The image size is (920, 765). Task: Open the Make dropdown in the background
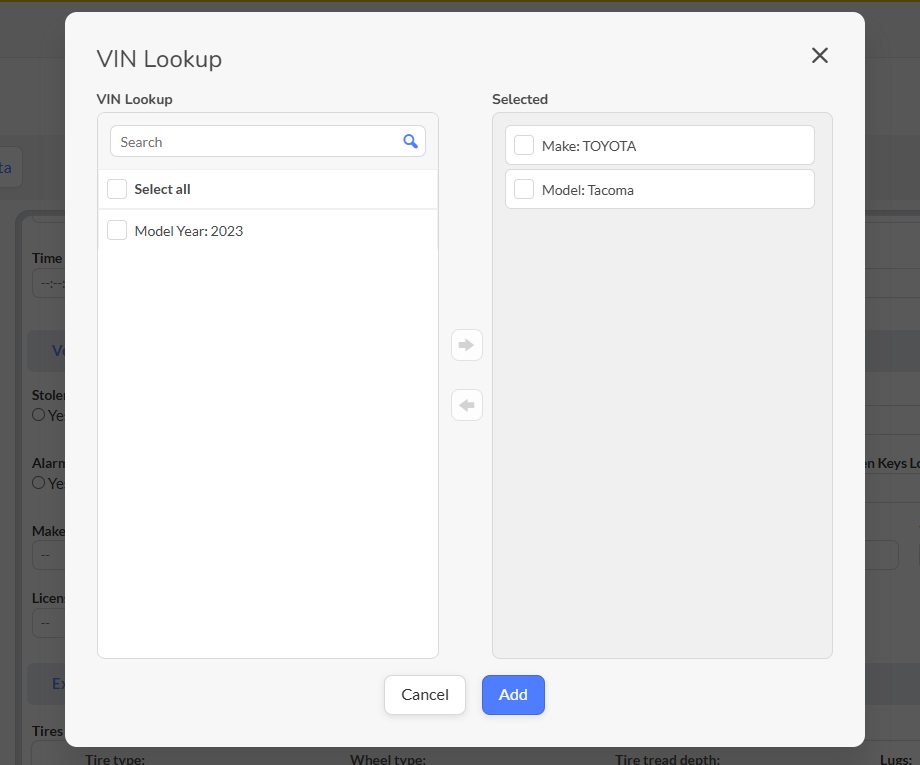pyautogui.click(x=48, y=555)
